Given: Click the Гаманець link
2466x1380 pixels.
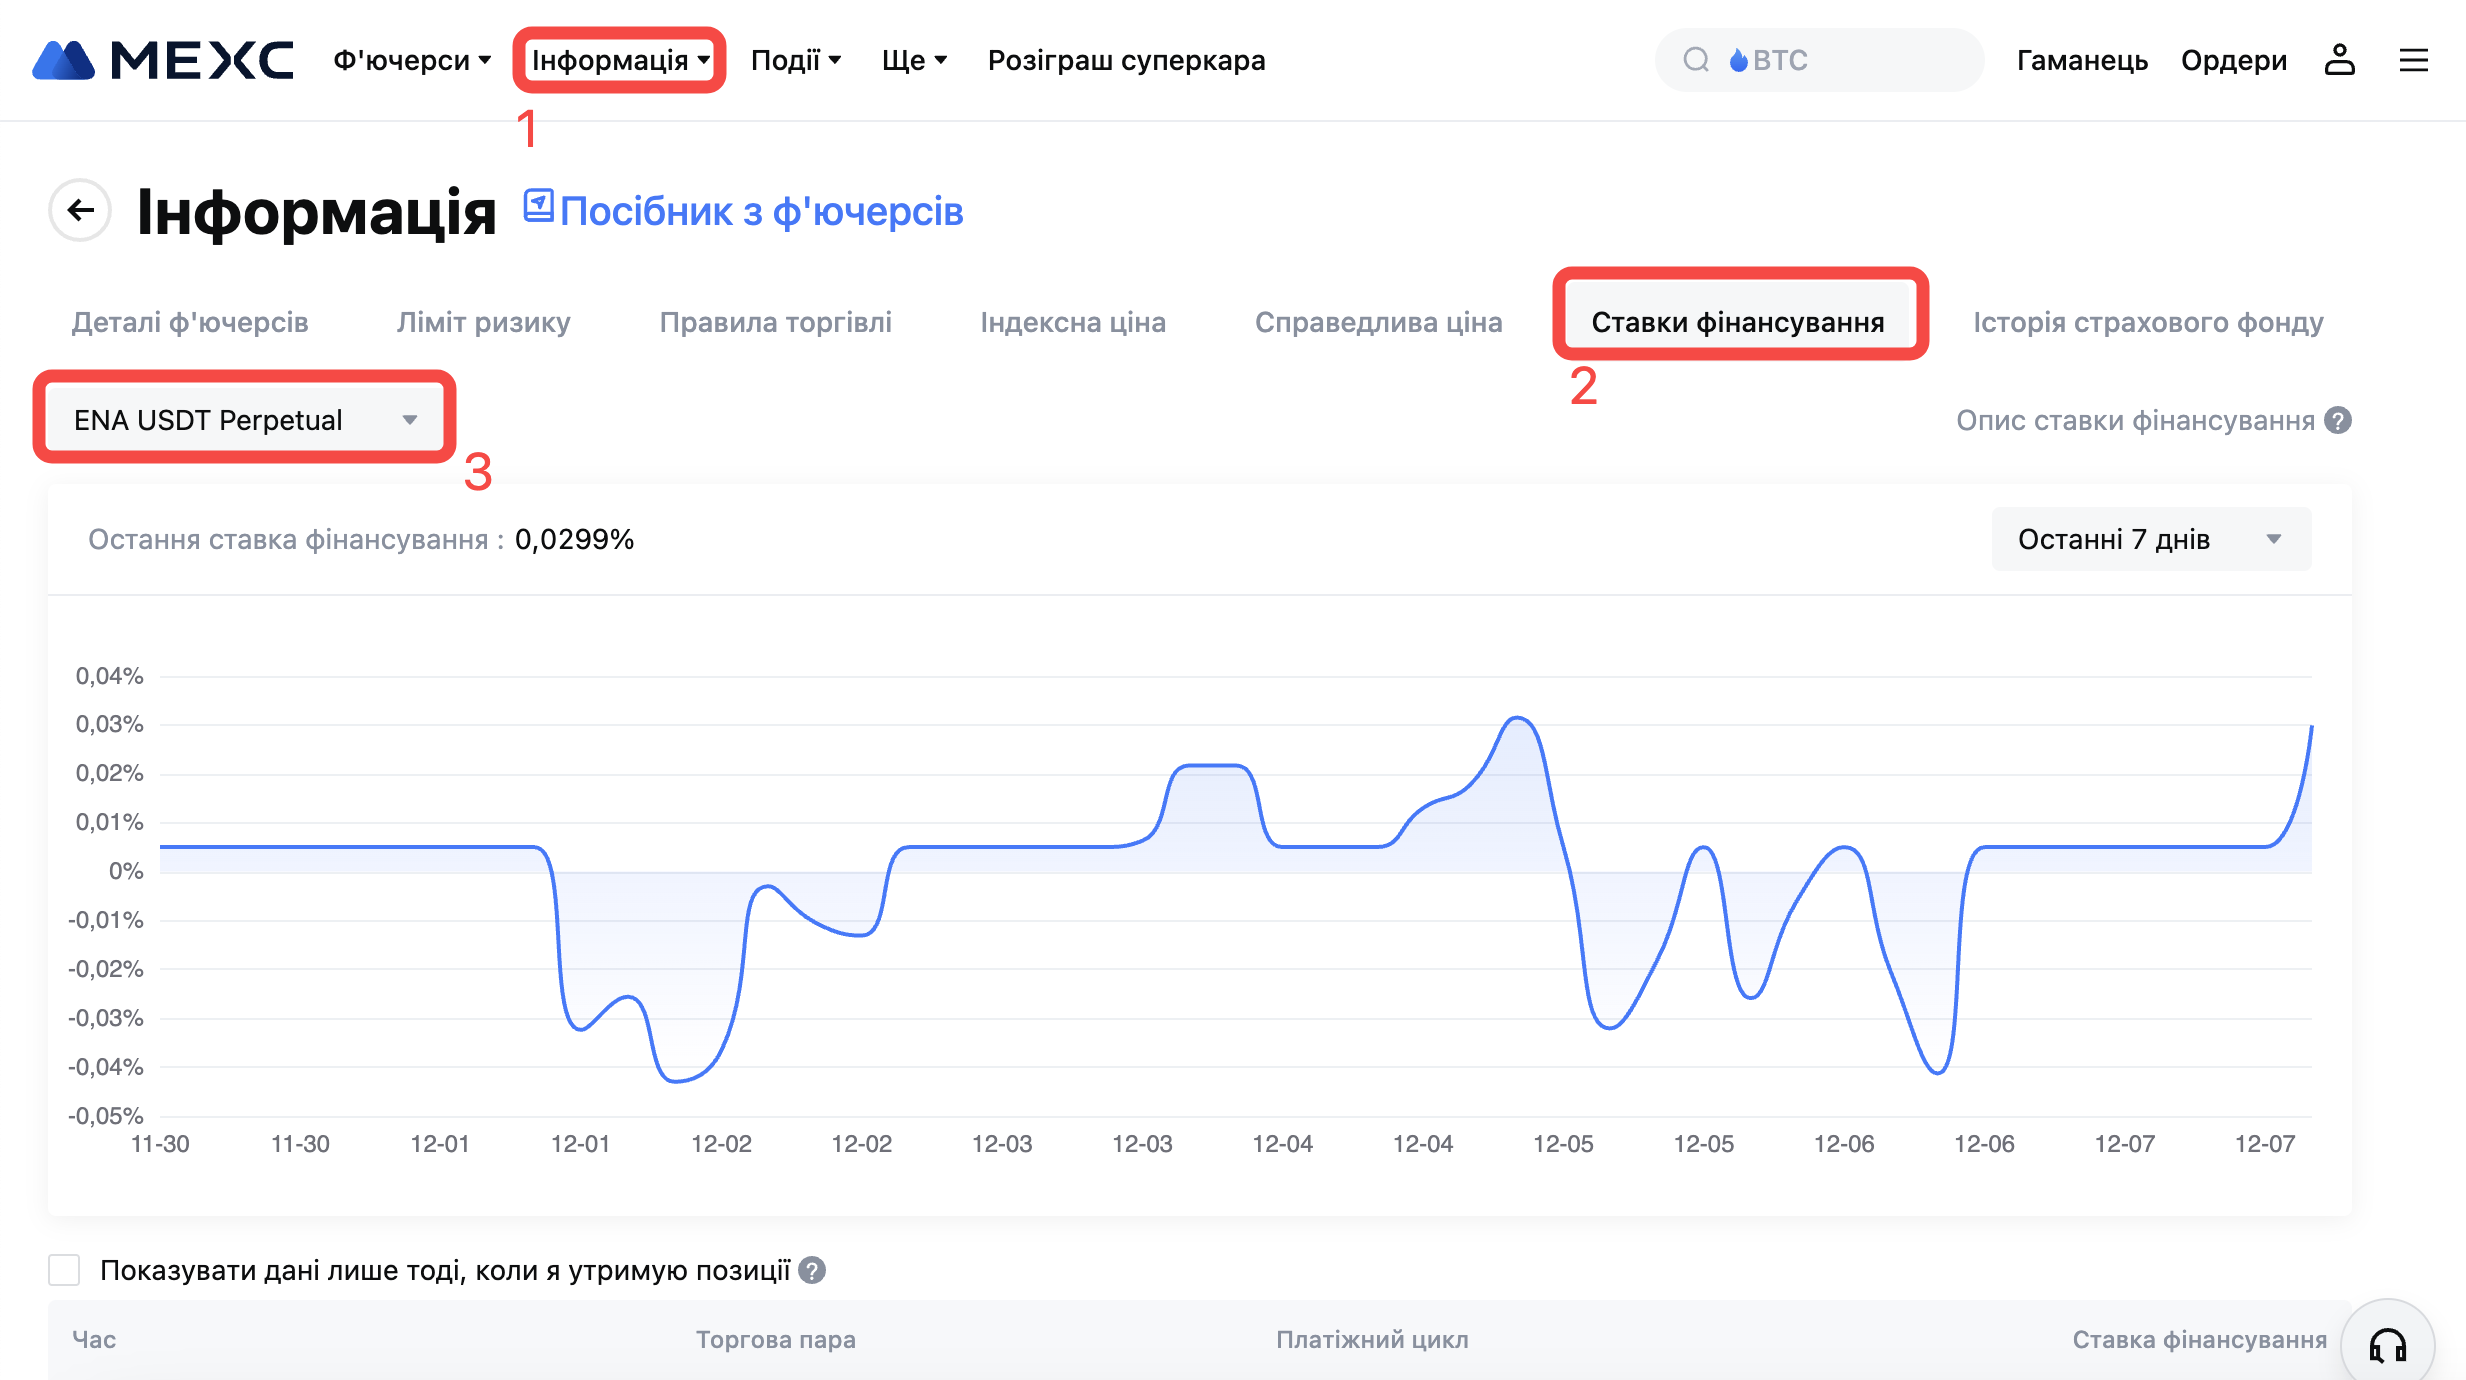Looking at the screenshot, I should pyautogui.click(x=2082, y=60).
